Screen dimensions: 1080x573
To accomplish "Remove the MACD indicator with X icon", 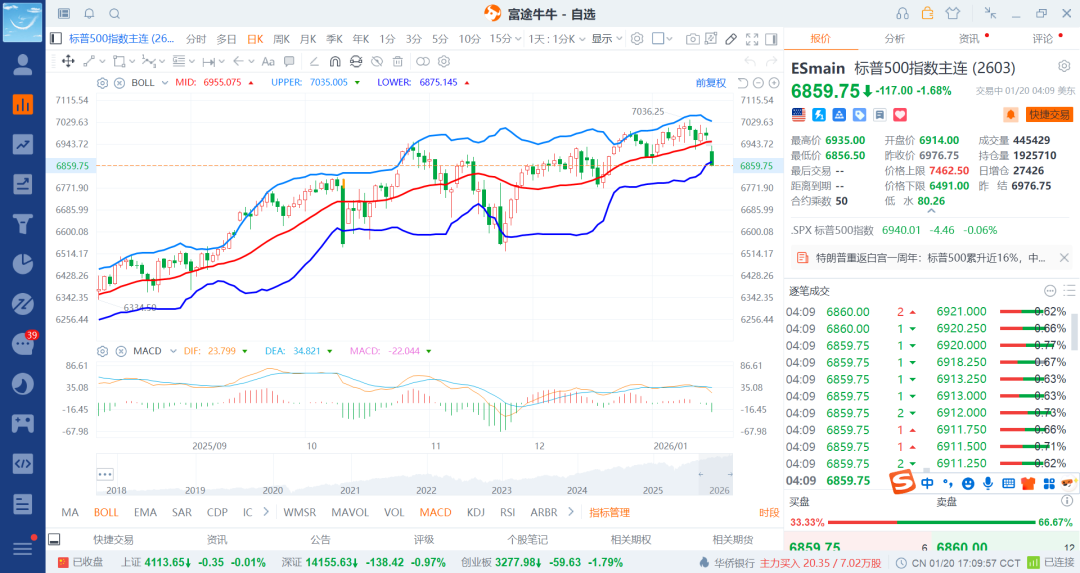I will point(119,351).
